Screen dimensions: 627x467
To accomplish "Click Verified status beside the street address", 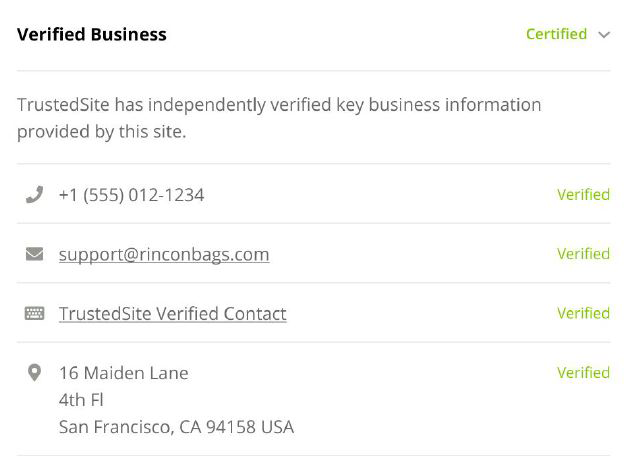I will tap(583, 373).
